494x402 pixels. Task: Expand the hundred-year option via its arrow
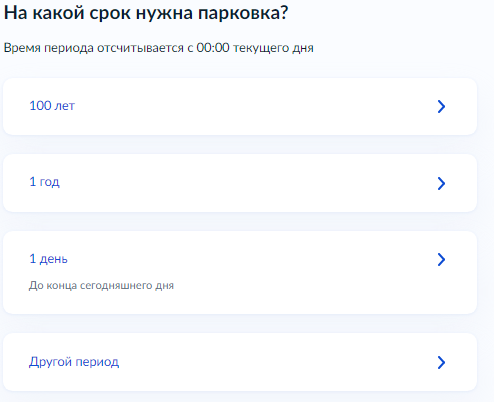(x=441, y=107)
